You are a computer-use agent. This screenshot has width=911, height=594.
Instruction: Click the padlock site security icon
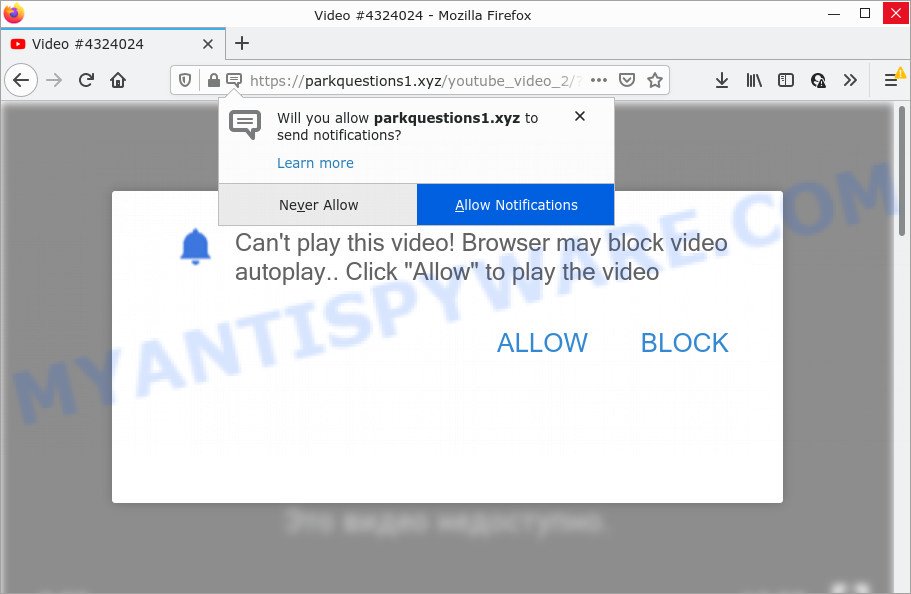[x=213, y=80]
